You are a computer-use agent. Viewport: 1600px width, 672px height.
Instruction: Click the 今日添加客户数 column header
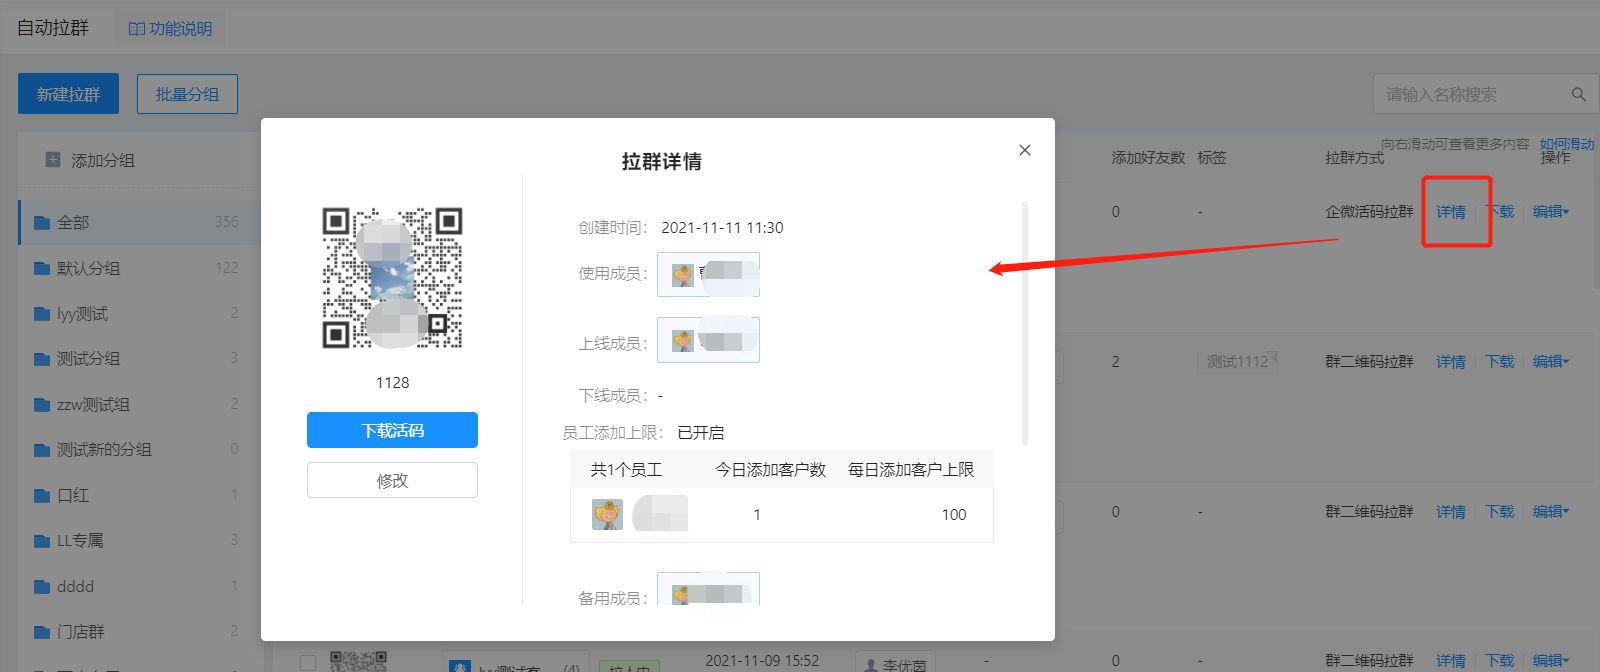[x=770, y=469]
